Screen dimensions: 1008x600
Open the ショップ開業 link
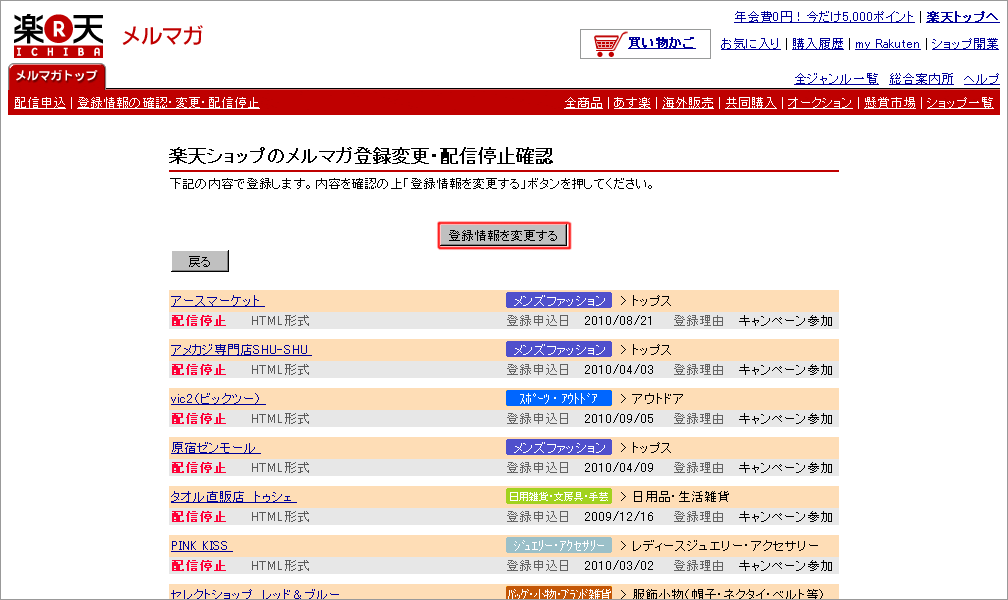pos(965,44)
